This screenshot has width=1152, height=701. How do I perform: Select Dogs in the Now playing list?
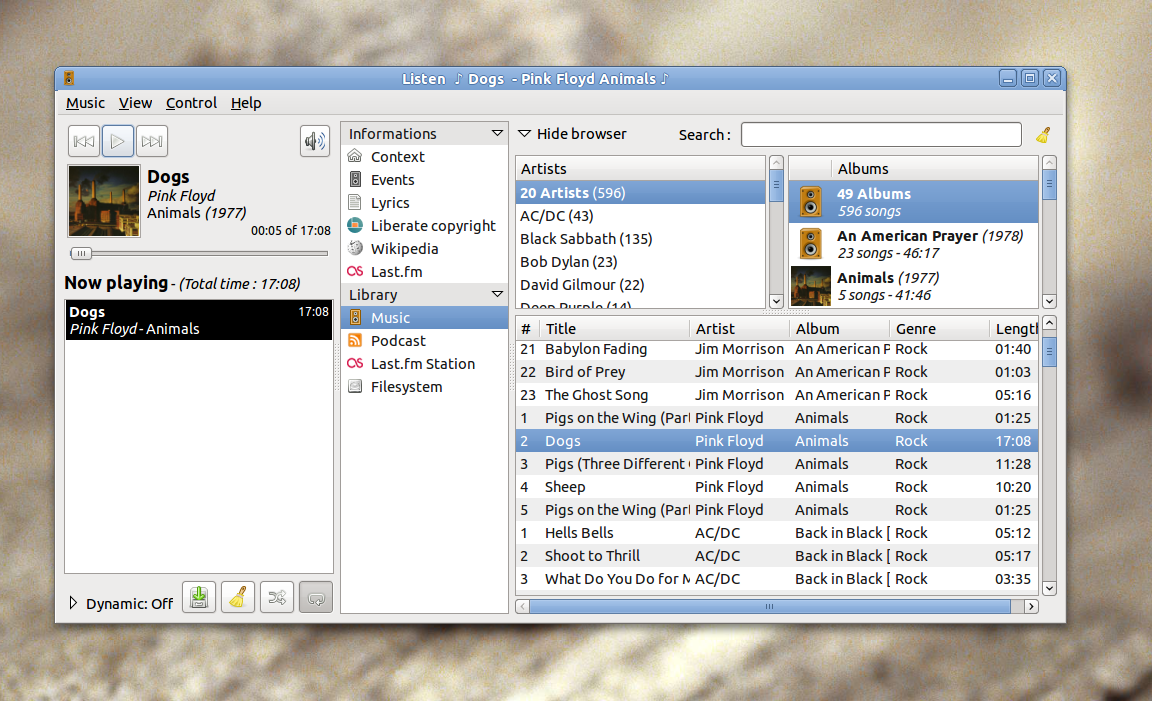coord(199,320)
